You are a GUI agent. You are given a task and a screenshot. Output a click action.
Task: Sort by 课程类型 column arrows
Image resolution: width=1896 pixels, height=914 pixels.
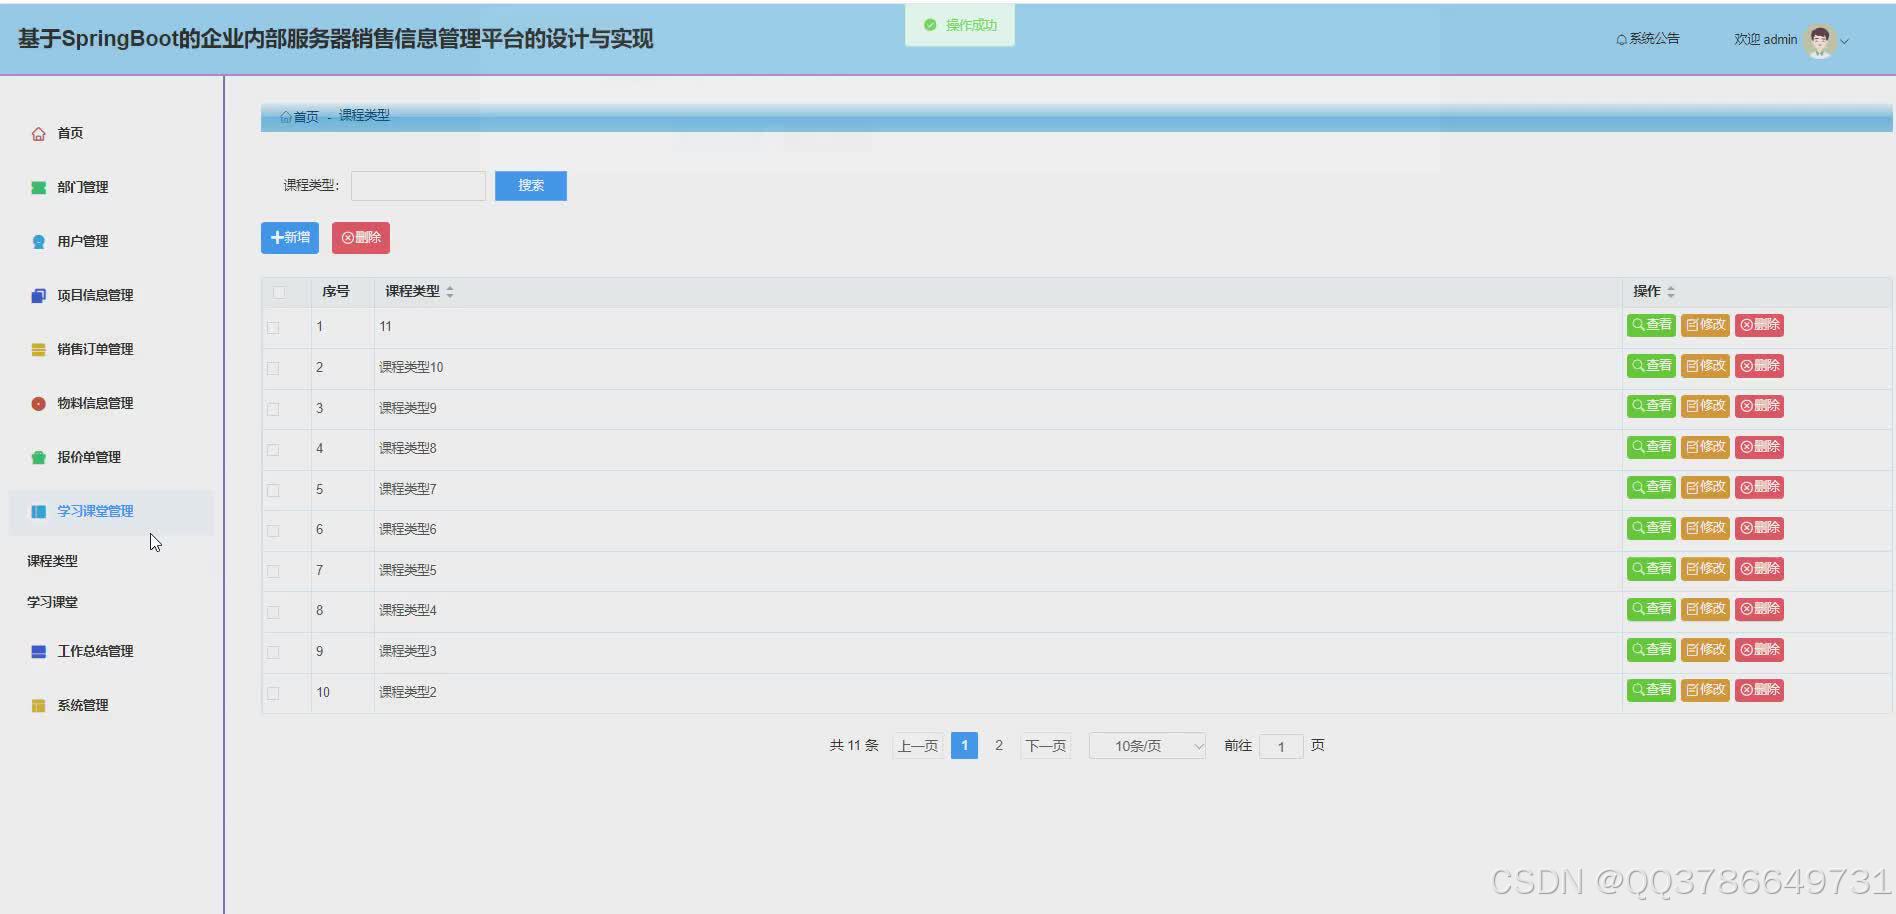tap(450, 292)
